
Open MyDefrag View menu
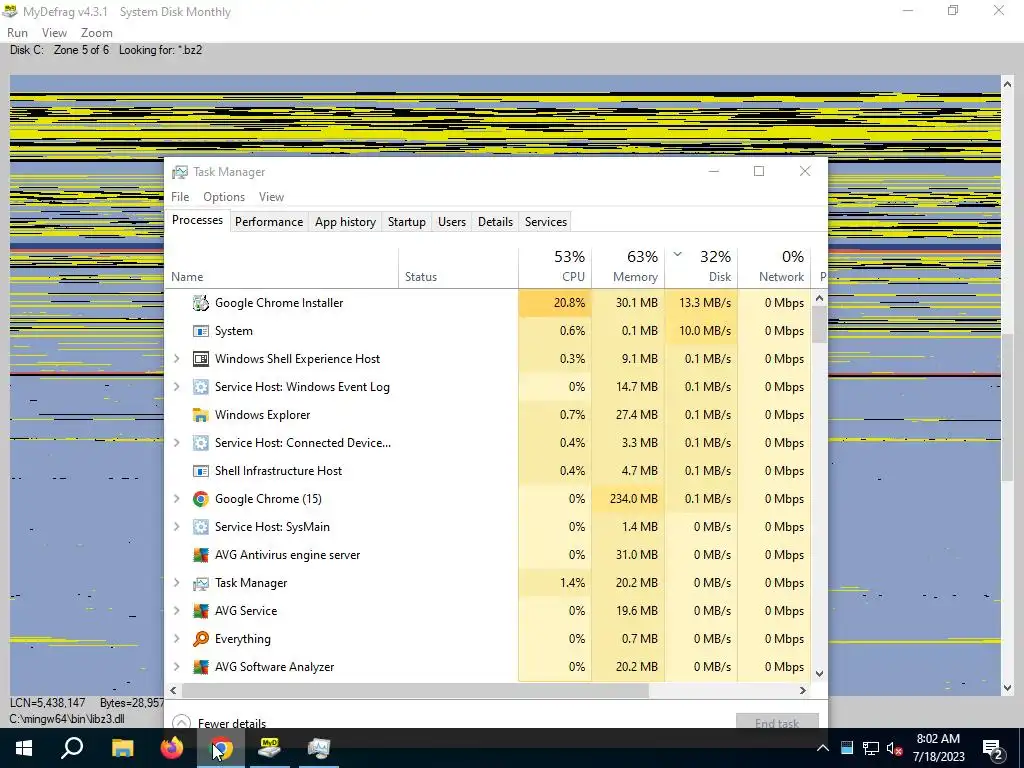(54, 33)
